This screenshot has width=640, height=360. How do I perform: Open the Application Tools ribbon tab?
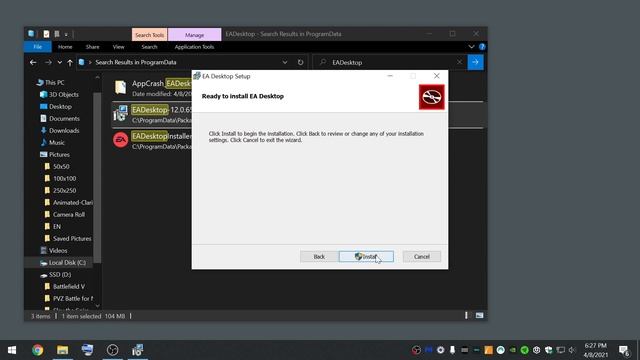(194, 47)
